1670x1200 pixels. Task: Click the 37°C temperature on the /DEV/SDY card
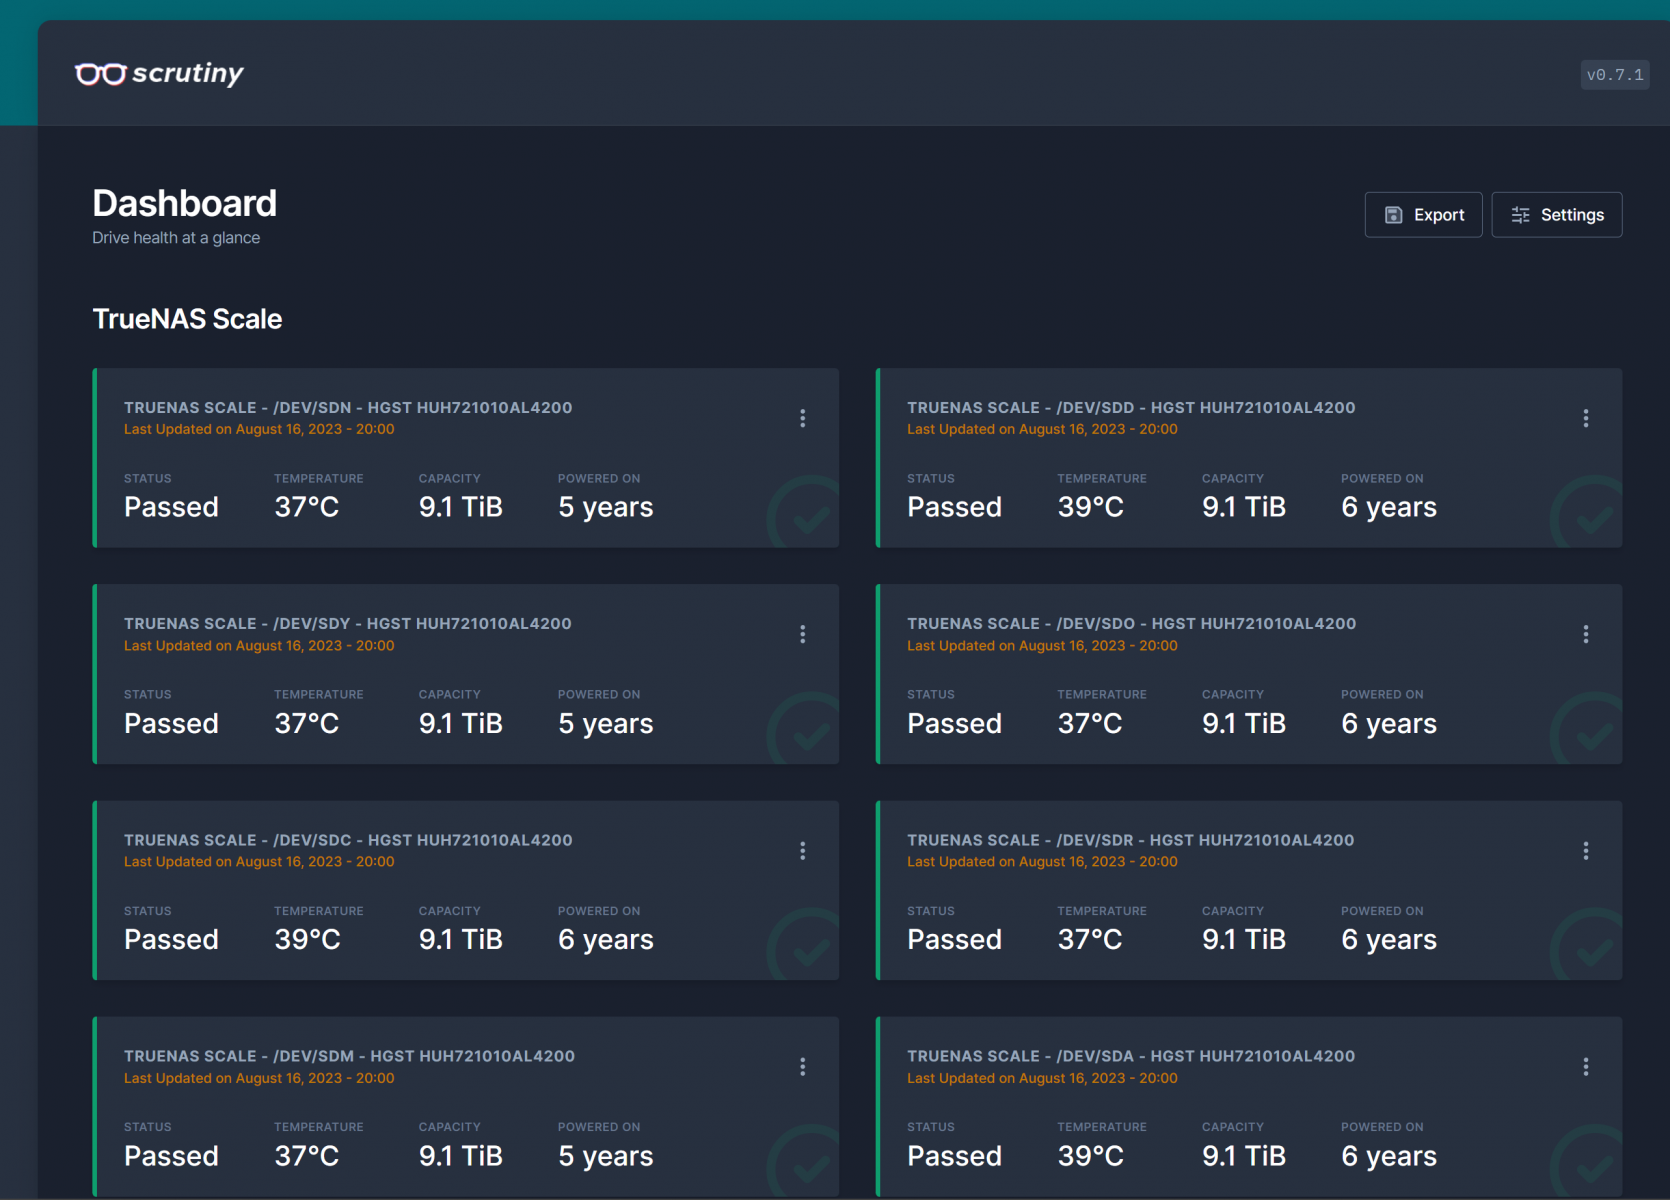[307, 723]
